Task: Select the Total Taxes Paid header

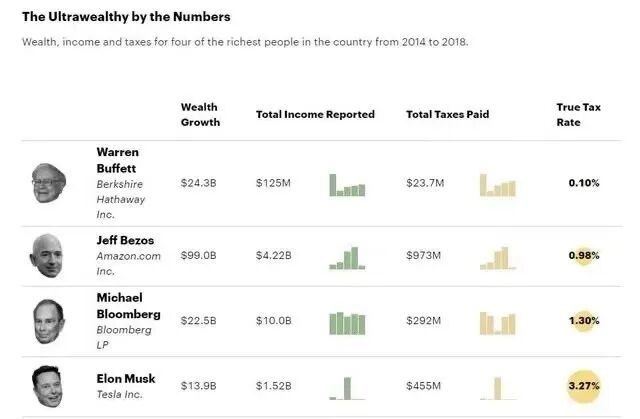Action: (x=447, y=114)
